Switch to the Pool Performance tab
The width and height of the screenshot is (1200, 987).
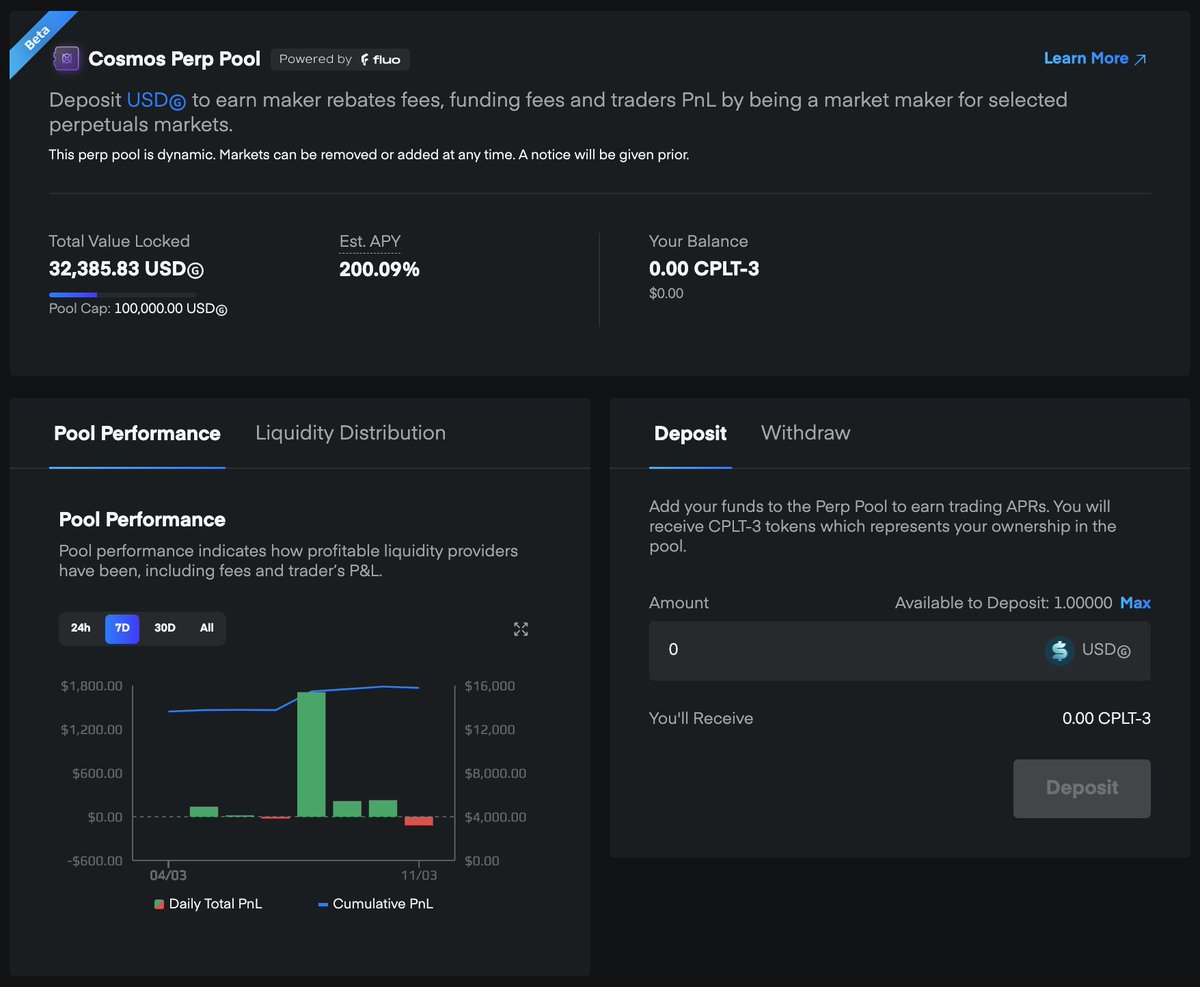point(137,434)
